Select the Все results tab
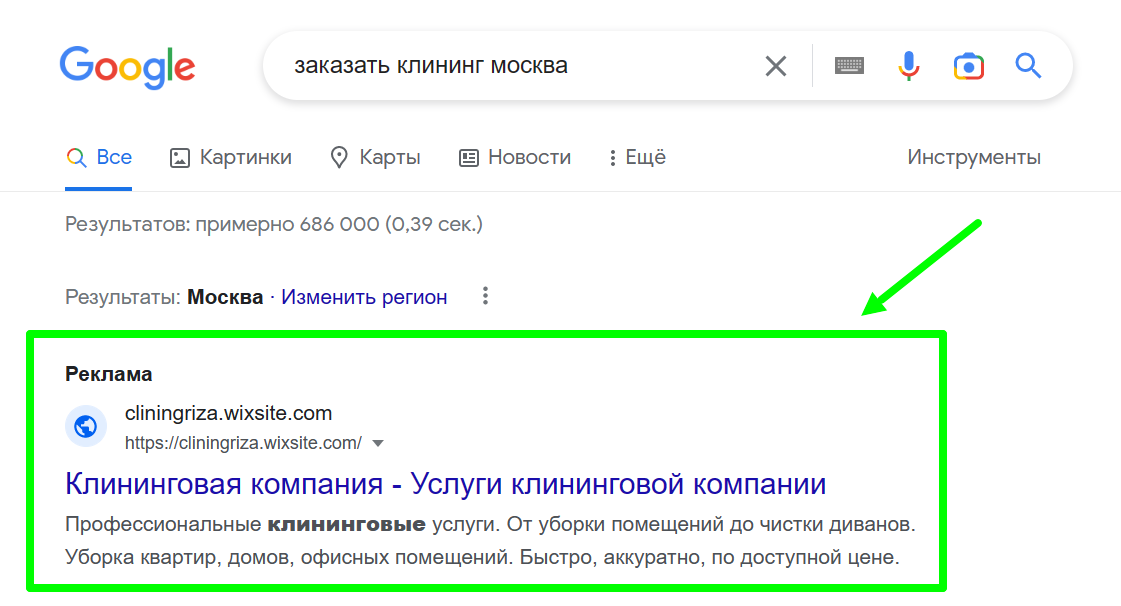The width and height of the screenshot is (1121, 606). (99, 157)
